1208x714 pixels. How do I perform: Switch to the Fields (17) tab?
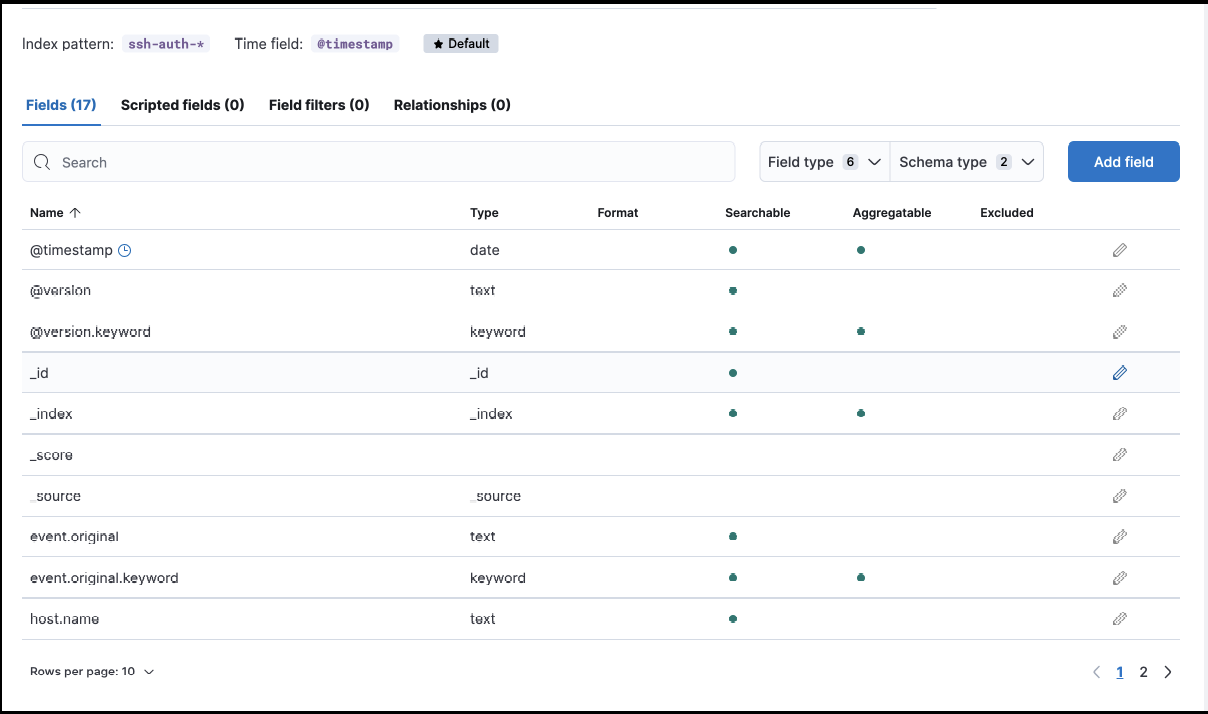tap(61, 105)
